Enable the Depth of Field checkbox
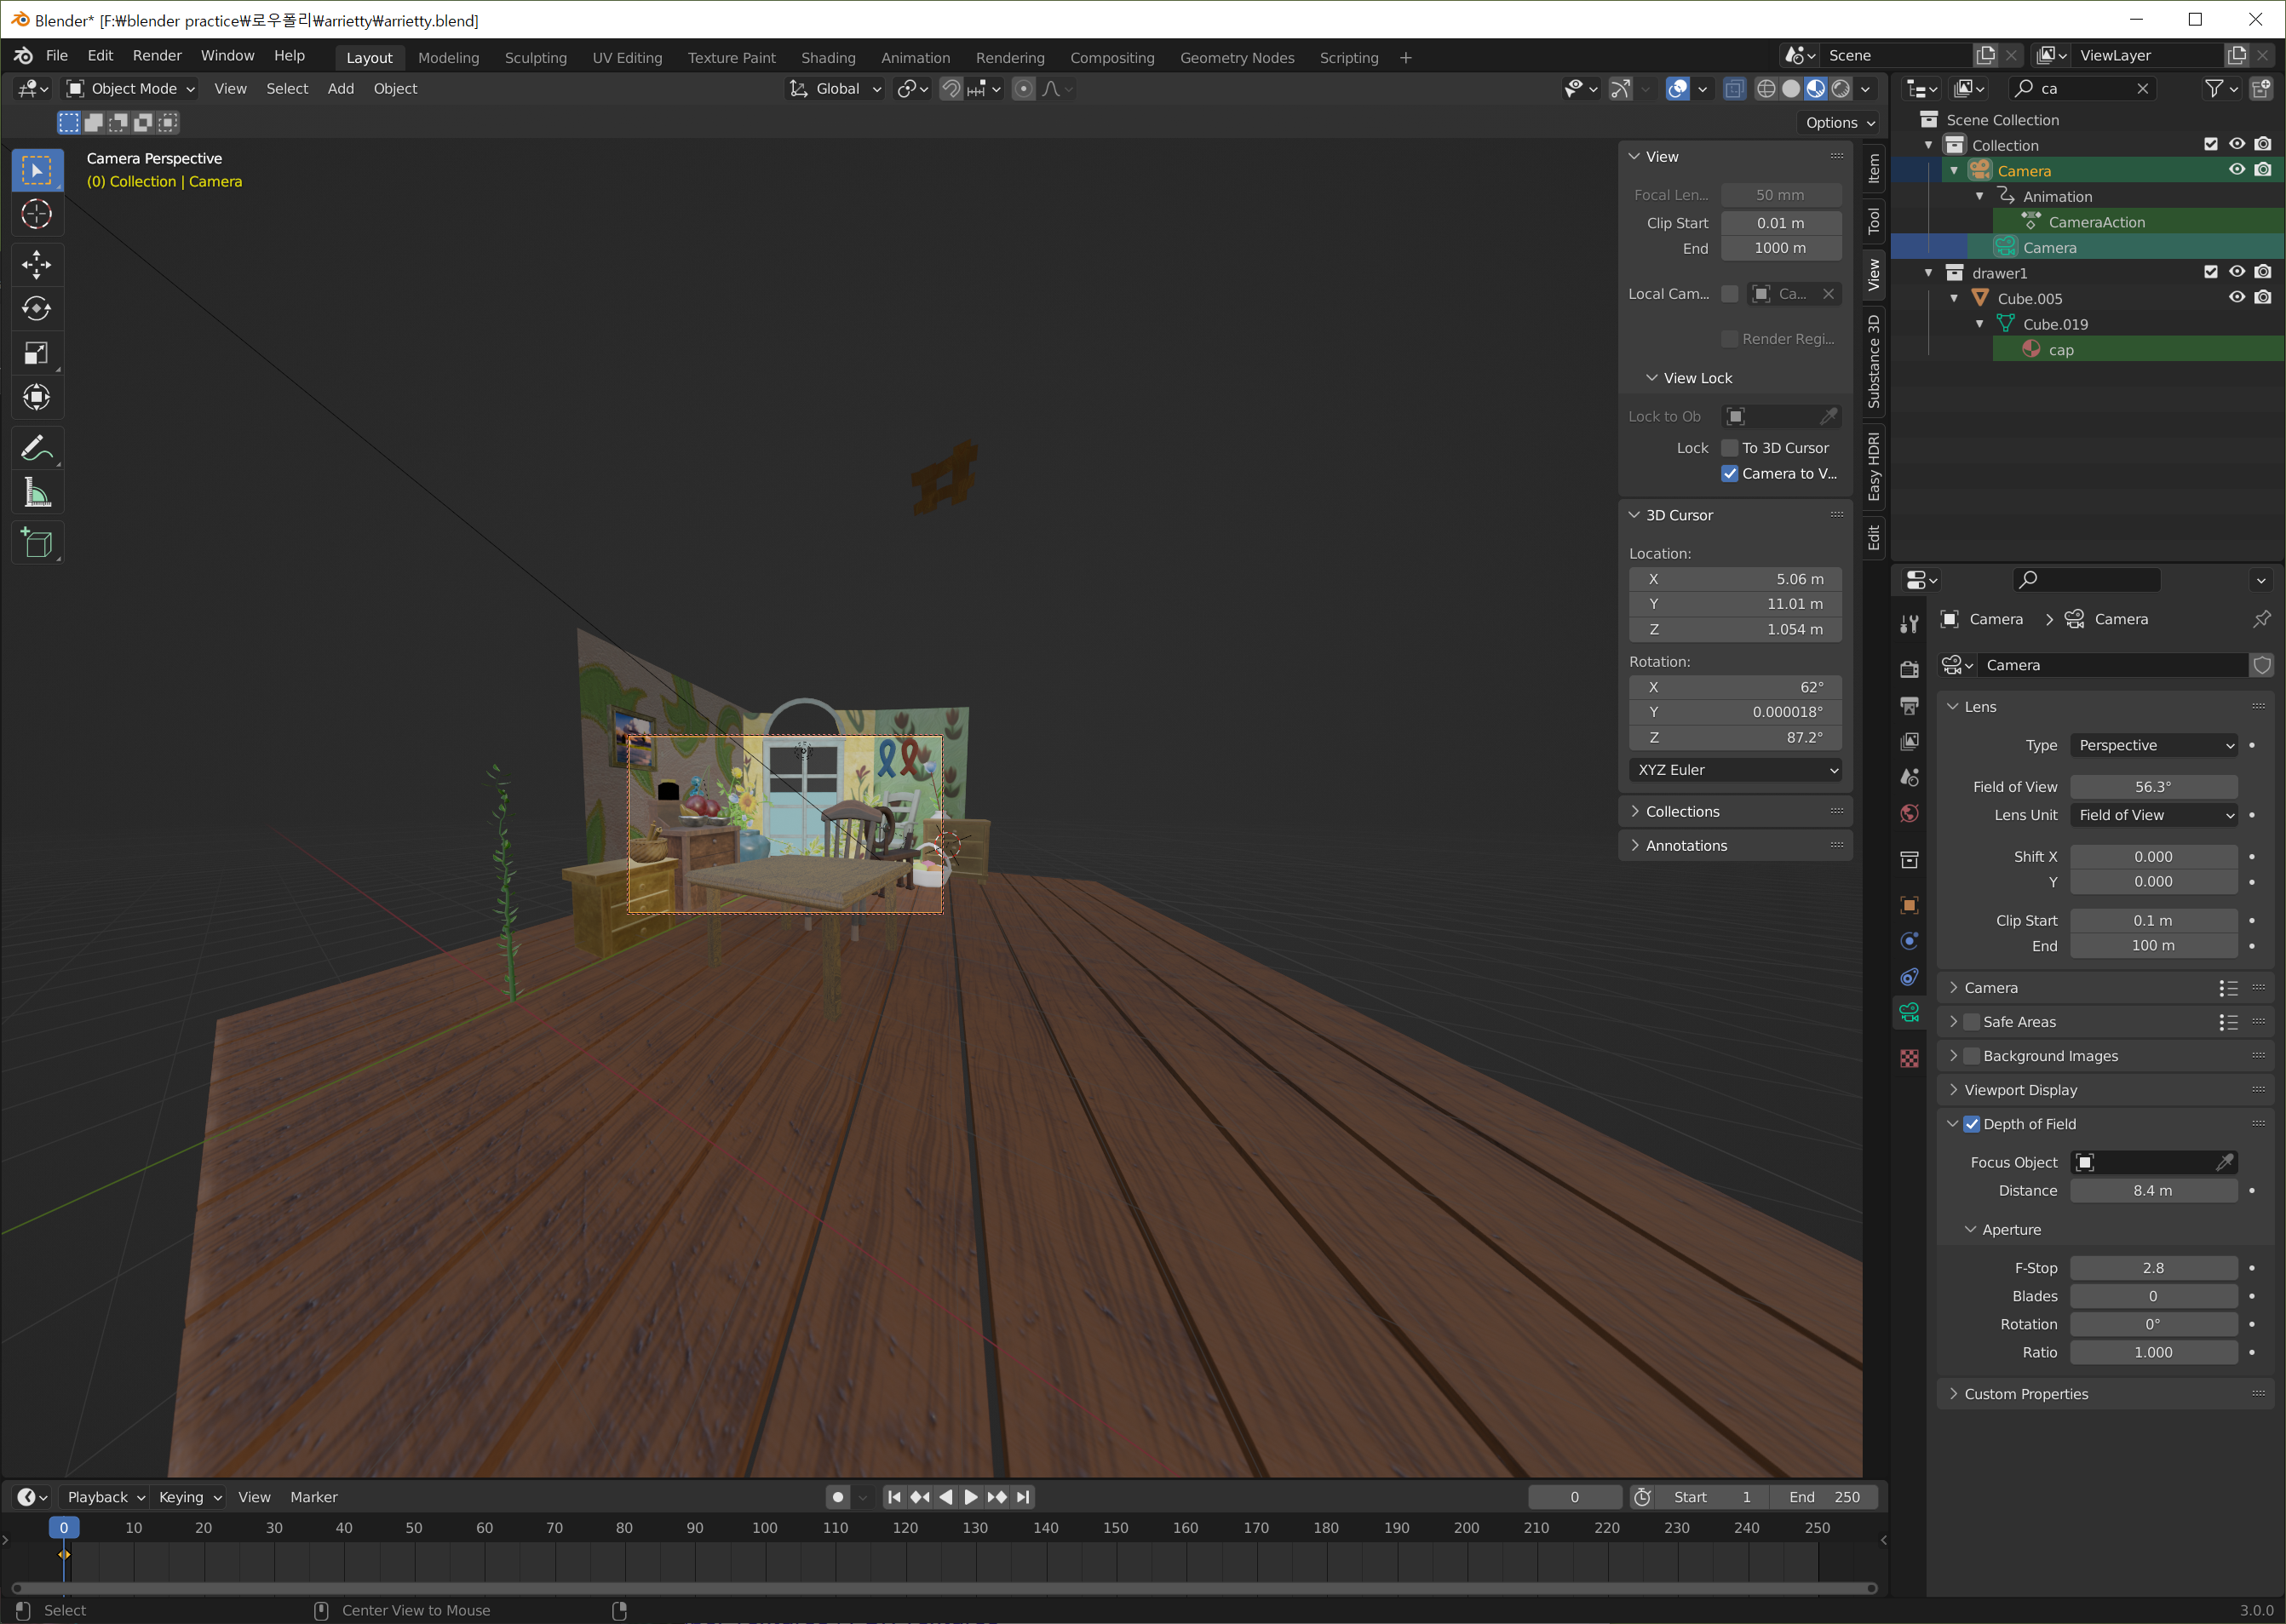This screenshot has height=1624, width=2286. (1971, 1124)
